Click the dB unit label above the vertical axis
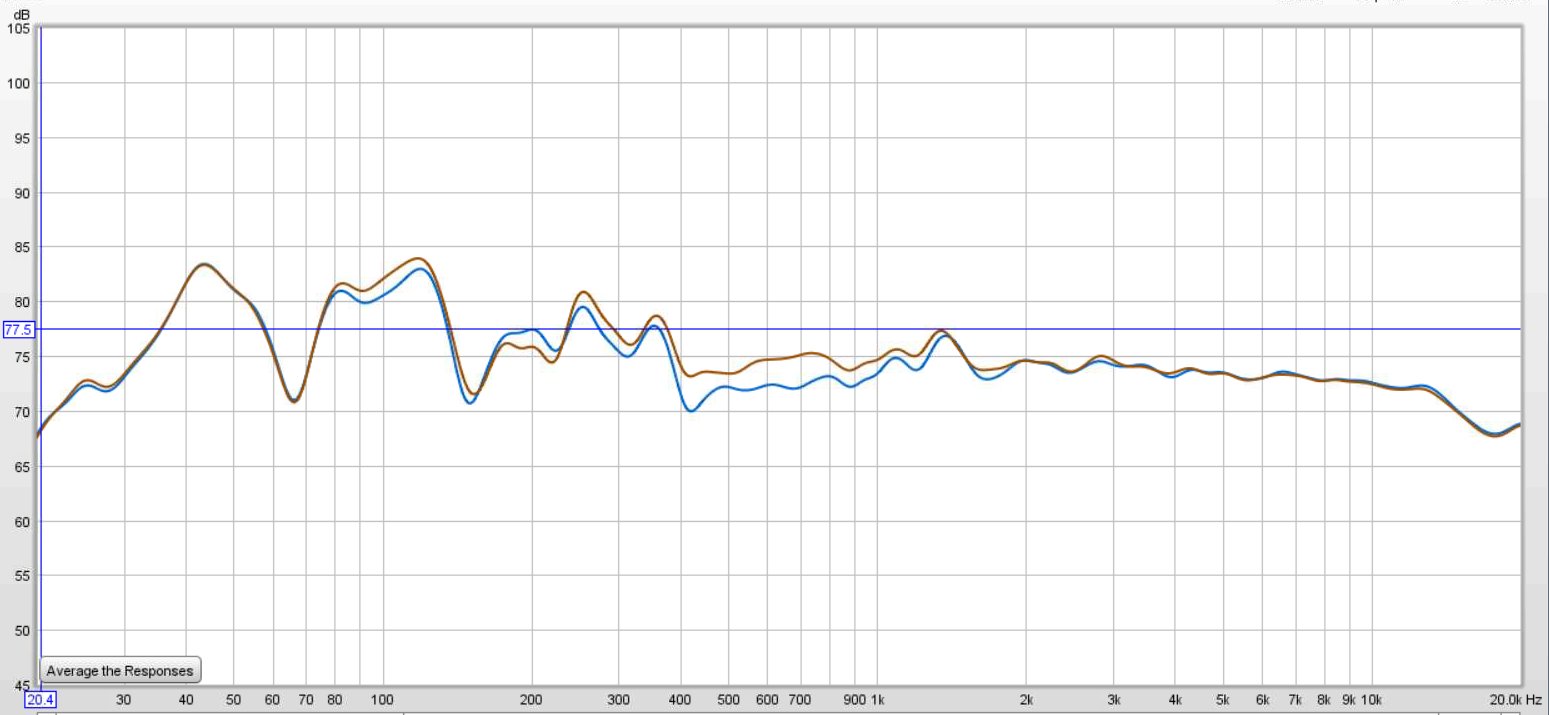 [x=22, y=15]
